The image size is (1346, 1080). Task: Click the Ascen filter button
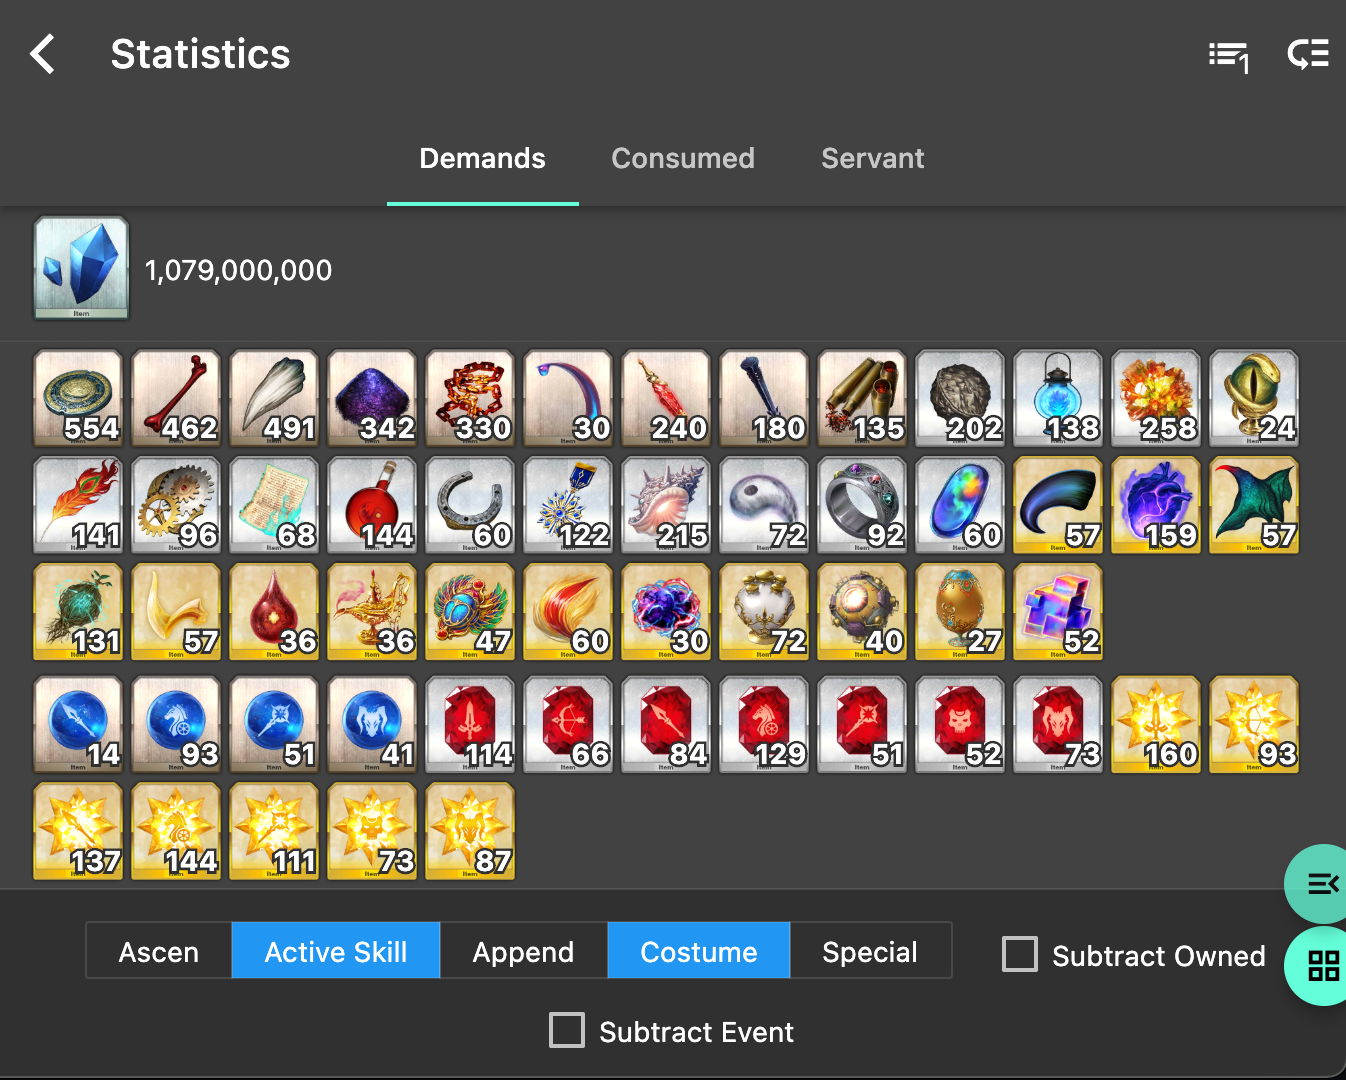pyautogui.click(x=158, y=951)
